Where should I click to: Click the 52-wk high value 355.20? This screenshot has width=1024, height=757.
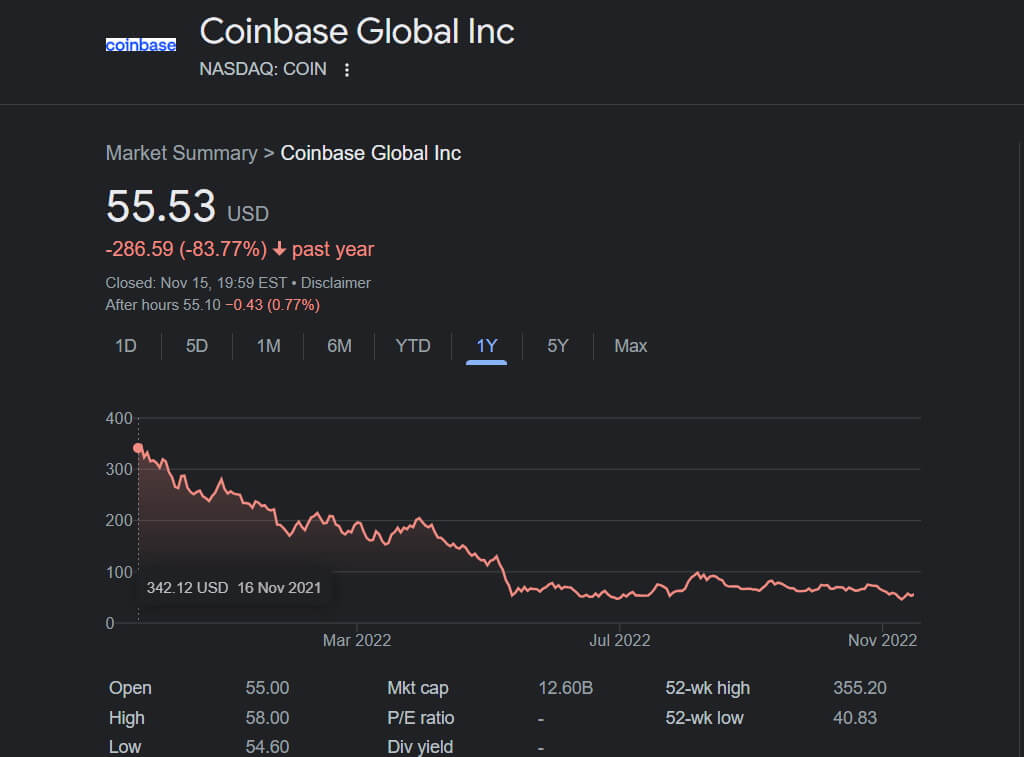click(x=859, y=688)
